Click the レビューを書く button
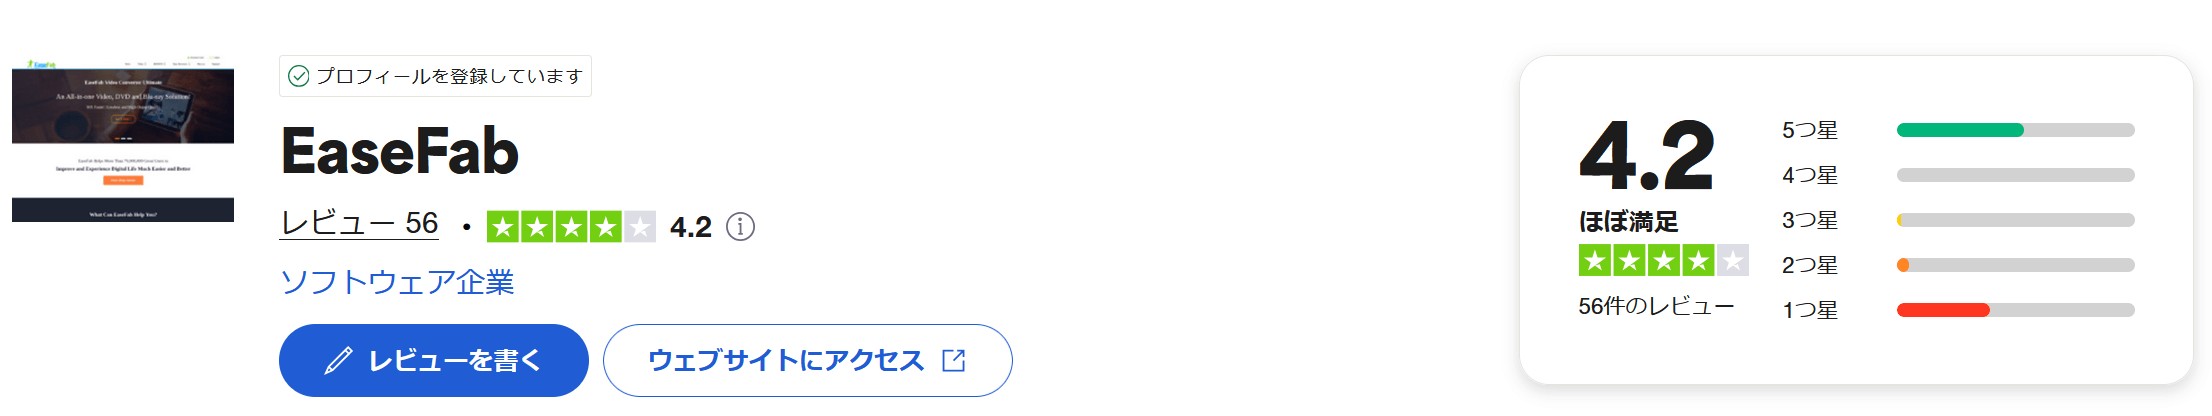The height and width of the screenshot is (416, 2212). pos(434,360)
